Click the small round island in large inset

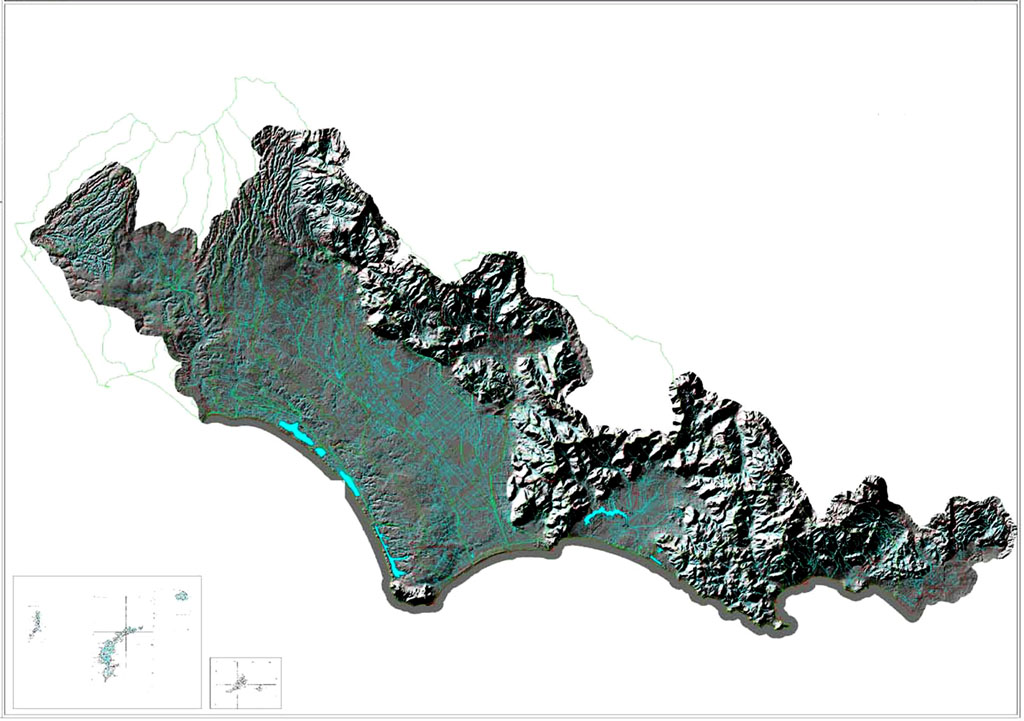tap(182, 596)
